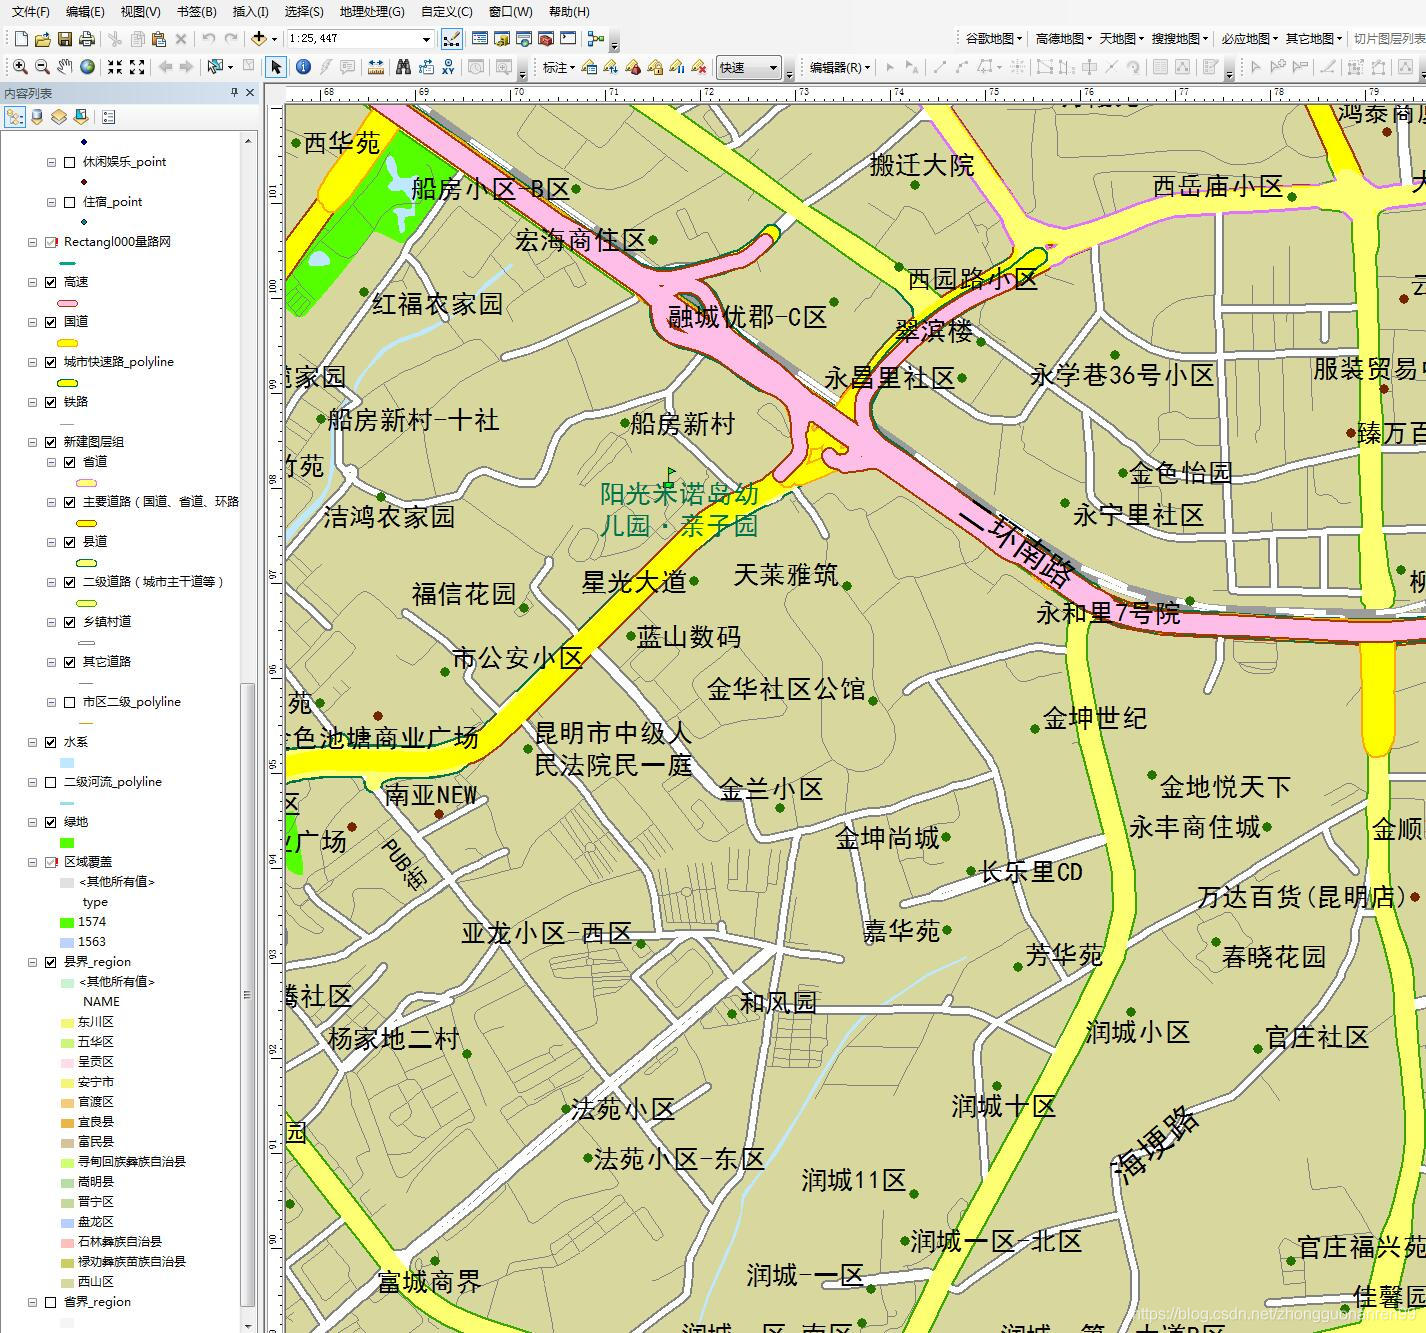Open the 编辑器(R) editor dropdown
Viewport: 1426px width, 1333px height.
(x=839, y=67)
